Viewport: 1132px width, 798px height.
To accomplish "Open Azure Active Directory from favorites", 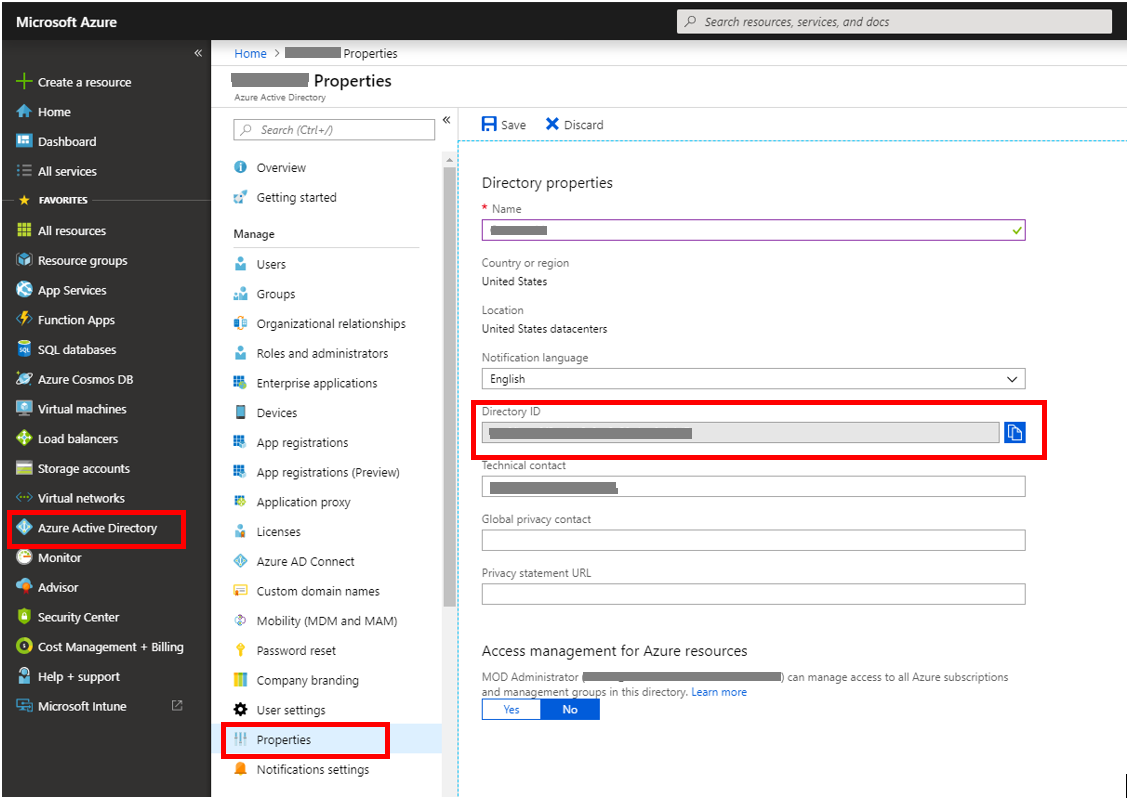I will (97, 528).
